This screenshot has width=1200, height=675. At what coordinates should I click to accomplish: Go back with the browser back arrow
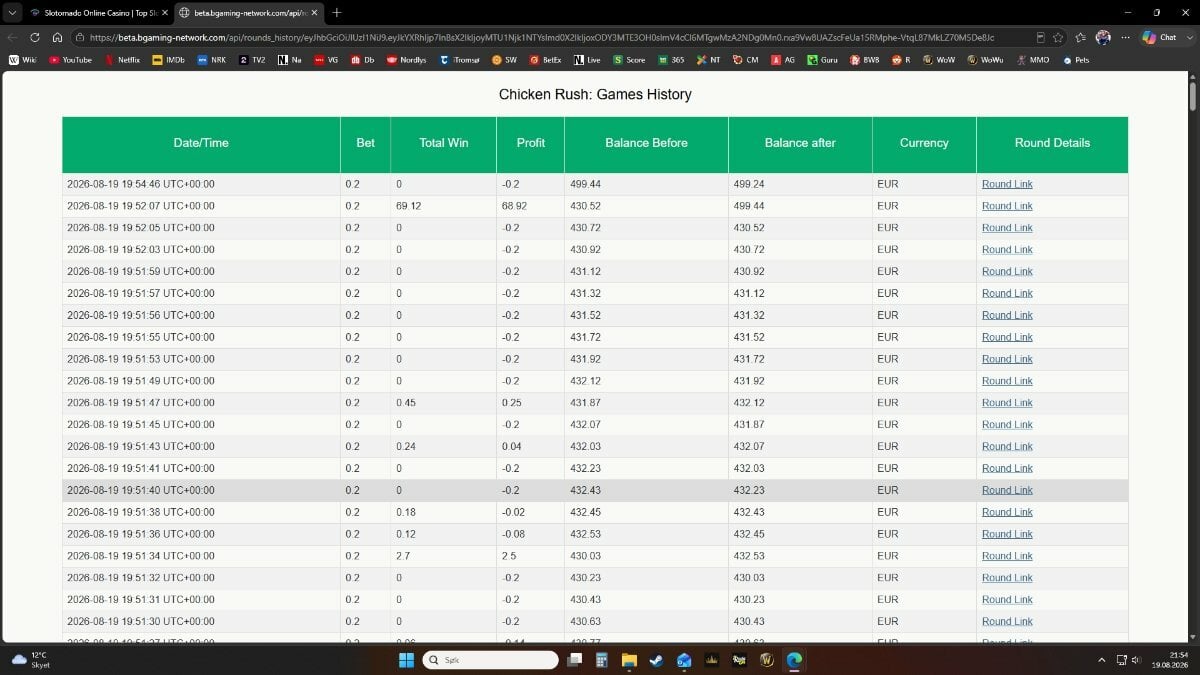coord(12,37)
